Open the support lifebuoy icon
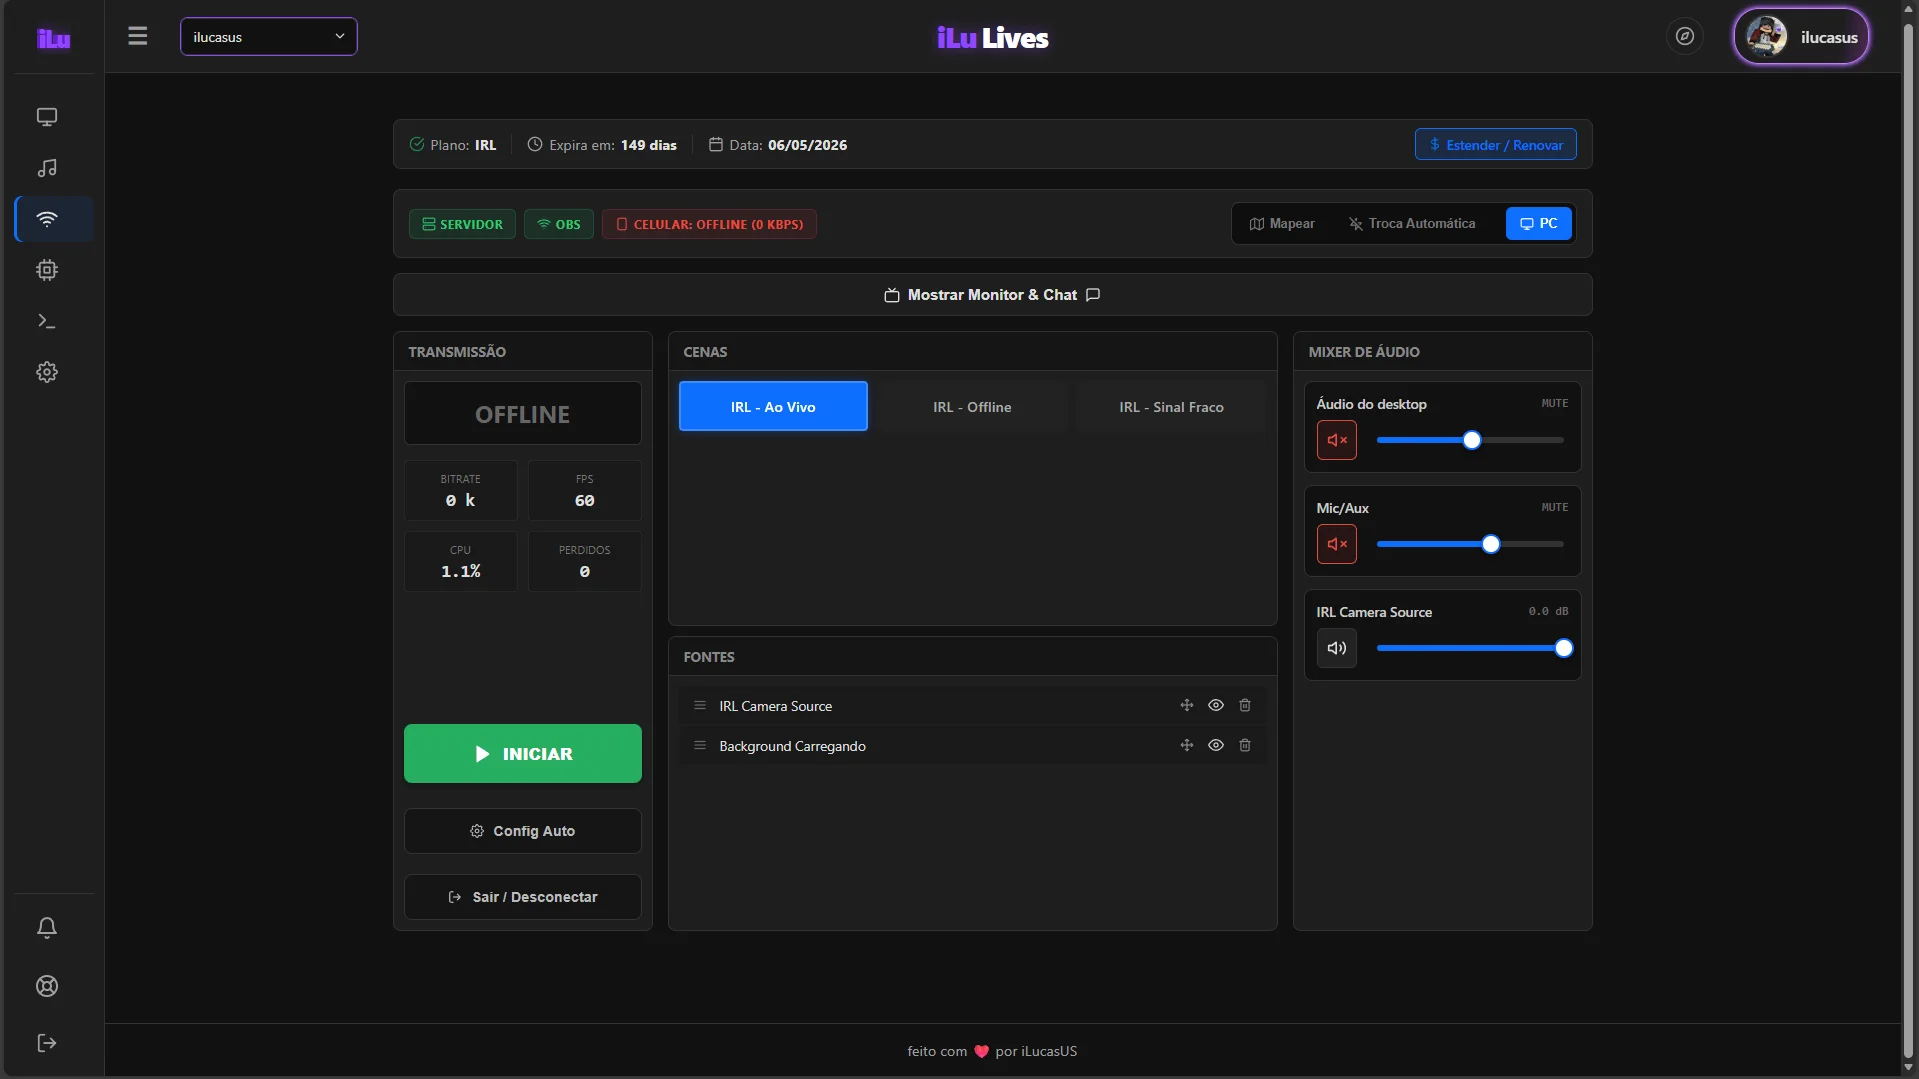1919x1079 pixels. [47, 986]
